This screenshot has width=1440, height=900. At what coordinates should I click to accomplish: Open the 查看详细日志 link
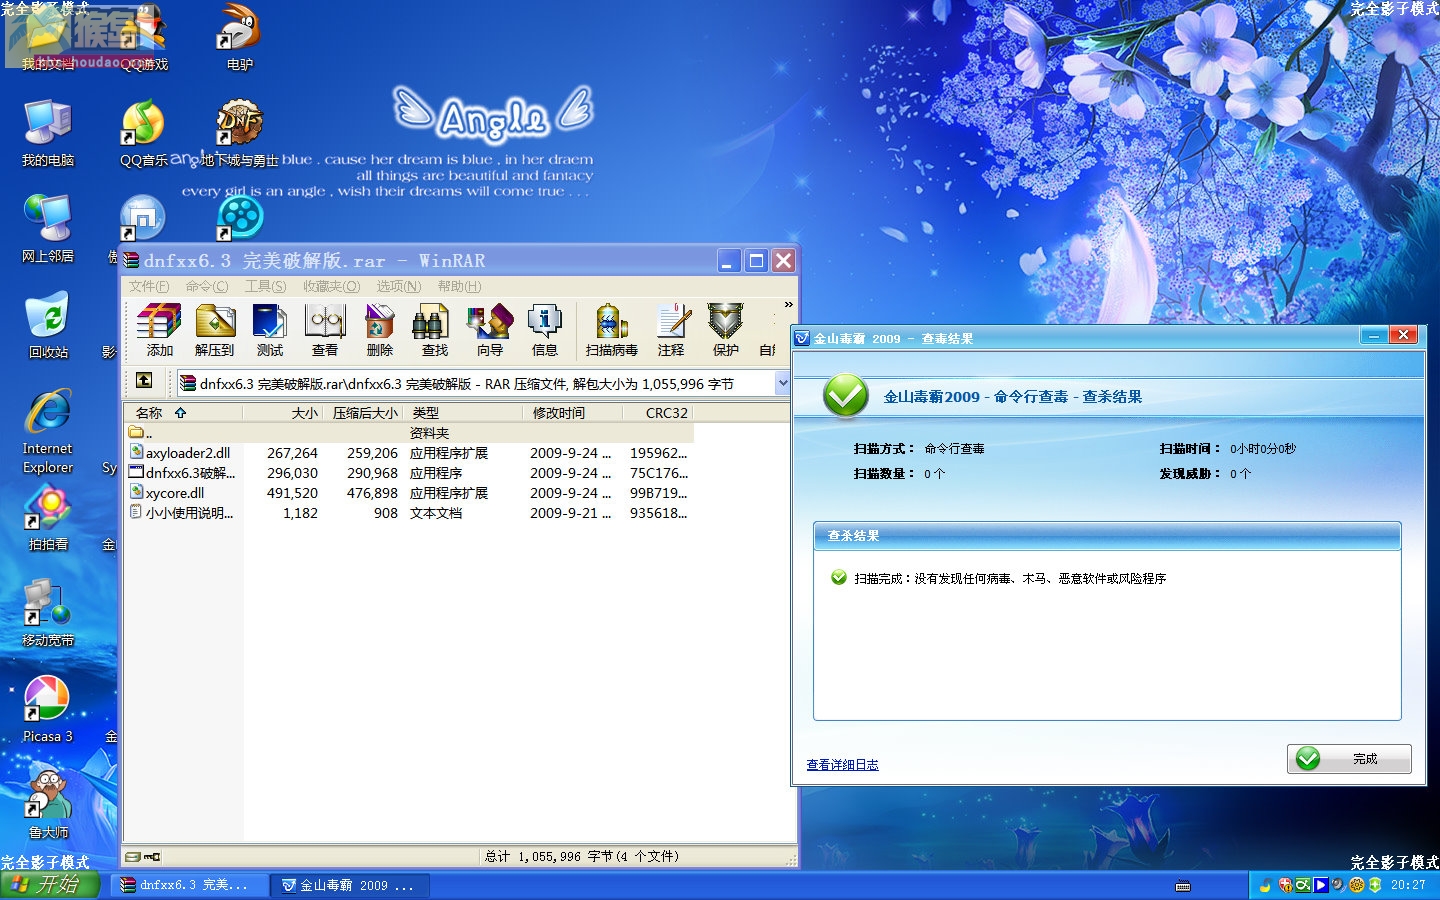click(x=842, y=765)
